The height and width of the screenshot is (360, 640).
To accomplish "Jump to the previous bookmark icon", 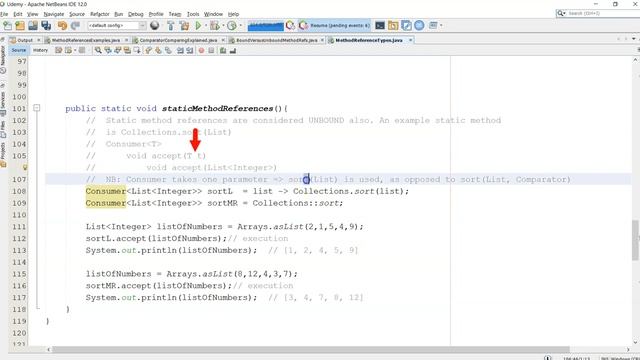I will 148,51.
